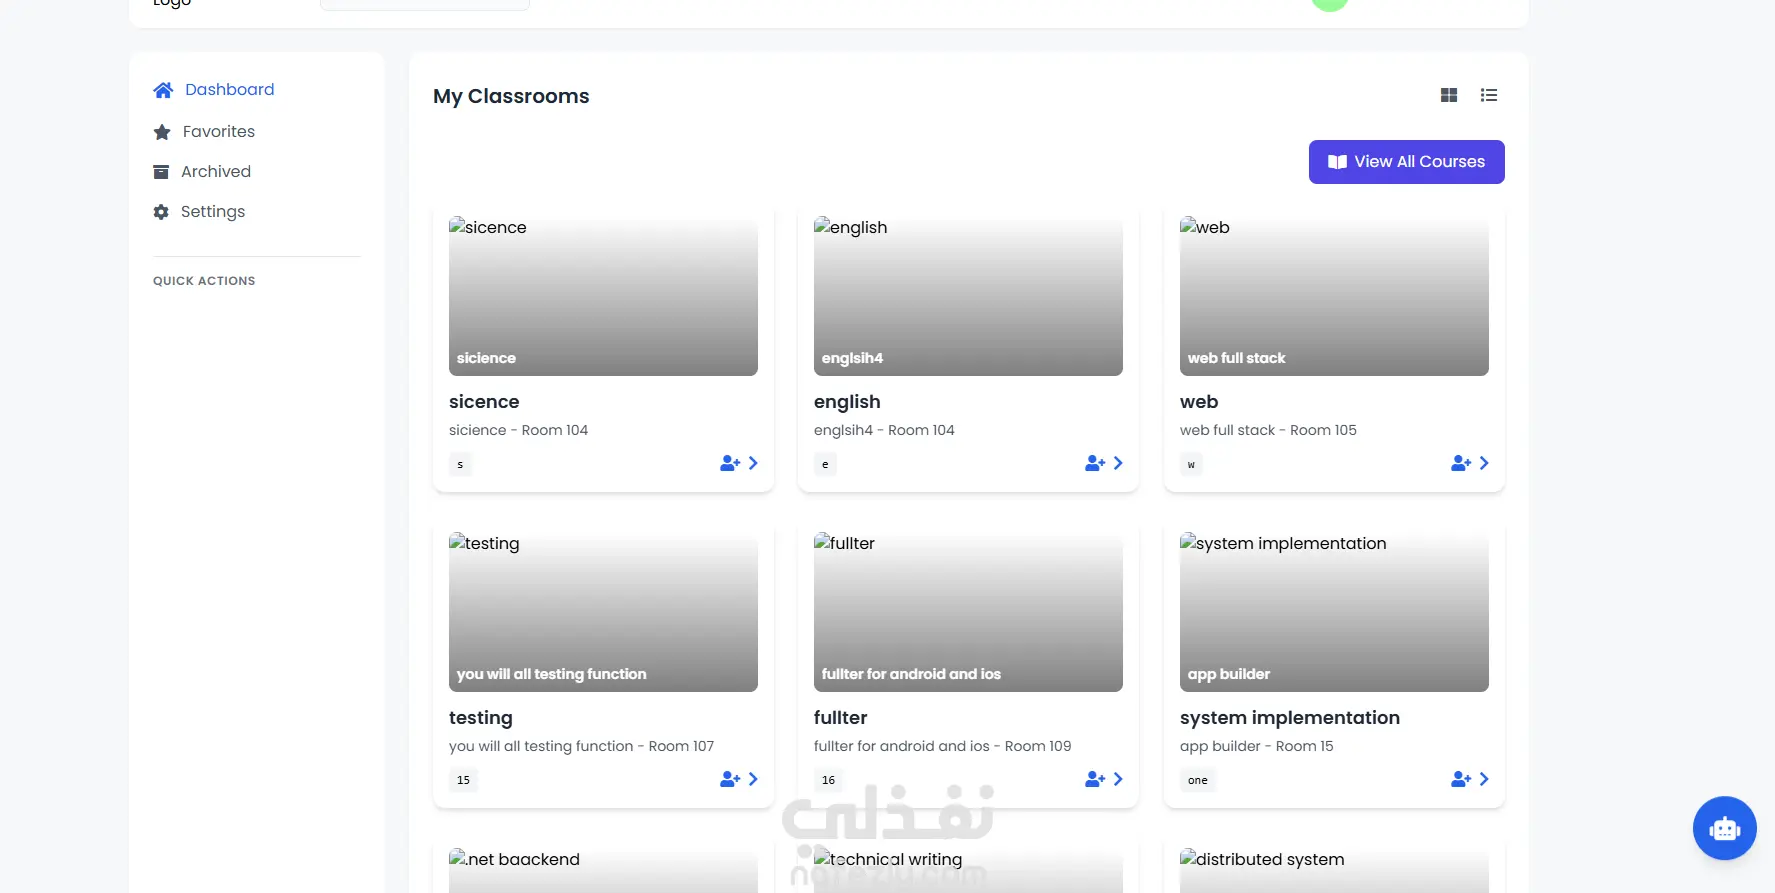Open web classroom via chevron arrow
This screenshot has height=893, width=1775.
click(x=1484, y=463)
